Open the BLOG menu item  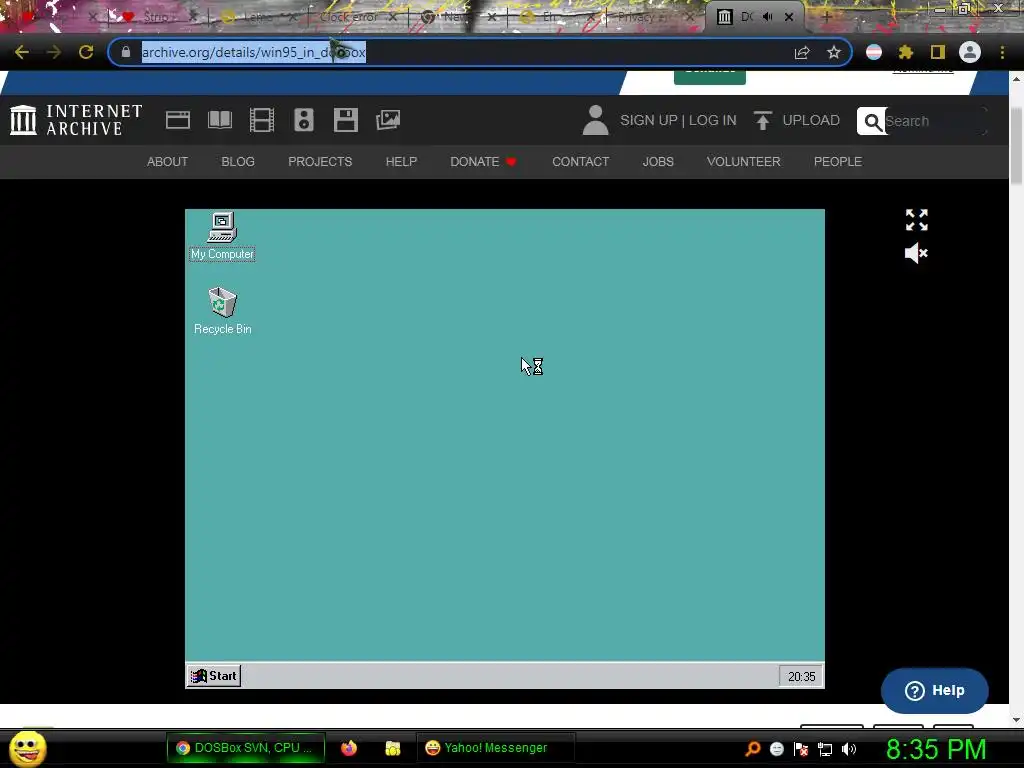[x=238, y=161]
